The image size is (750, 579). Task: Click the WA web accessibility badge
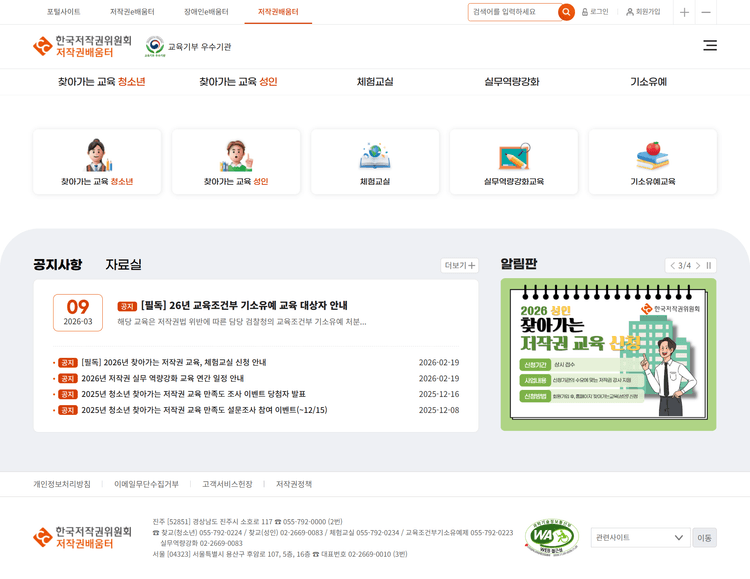pyautogui.click(x=551, y=537)
